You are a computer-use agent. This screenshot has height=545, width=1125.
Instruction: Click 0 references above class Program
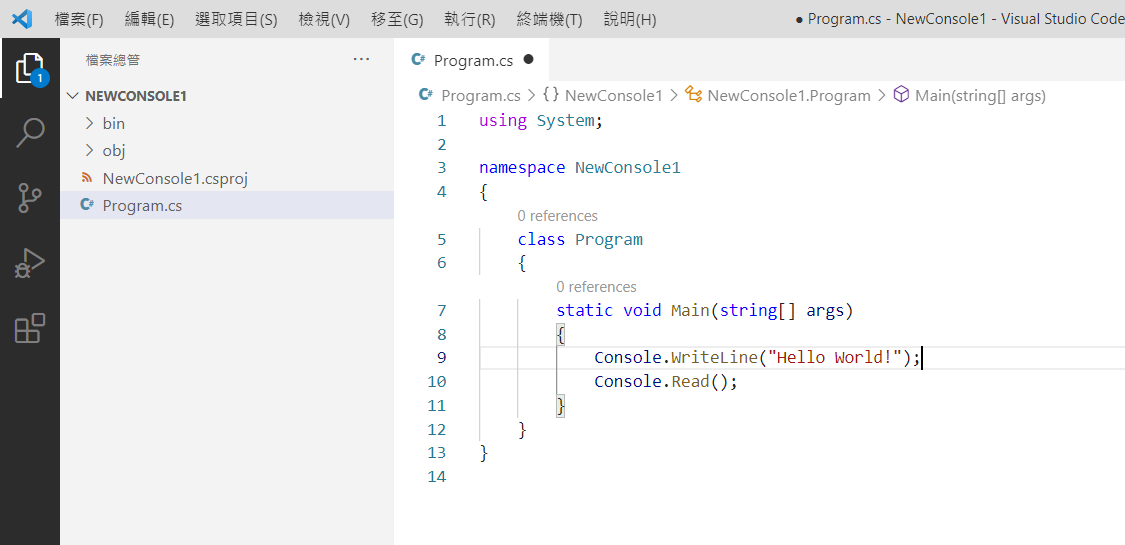(557, 216)
